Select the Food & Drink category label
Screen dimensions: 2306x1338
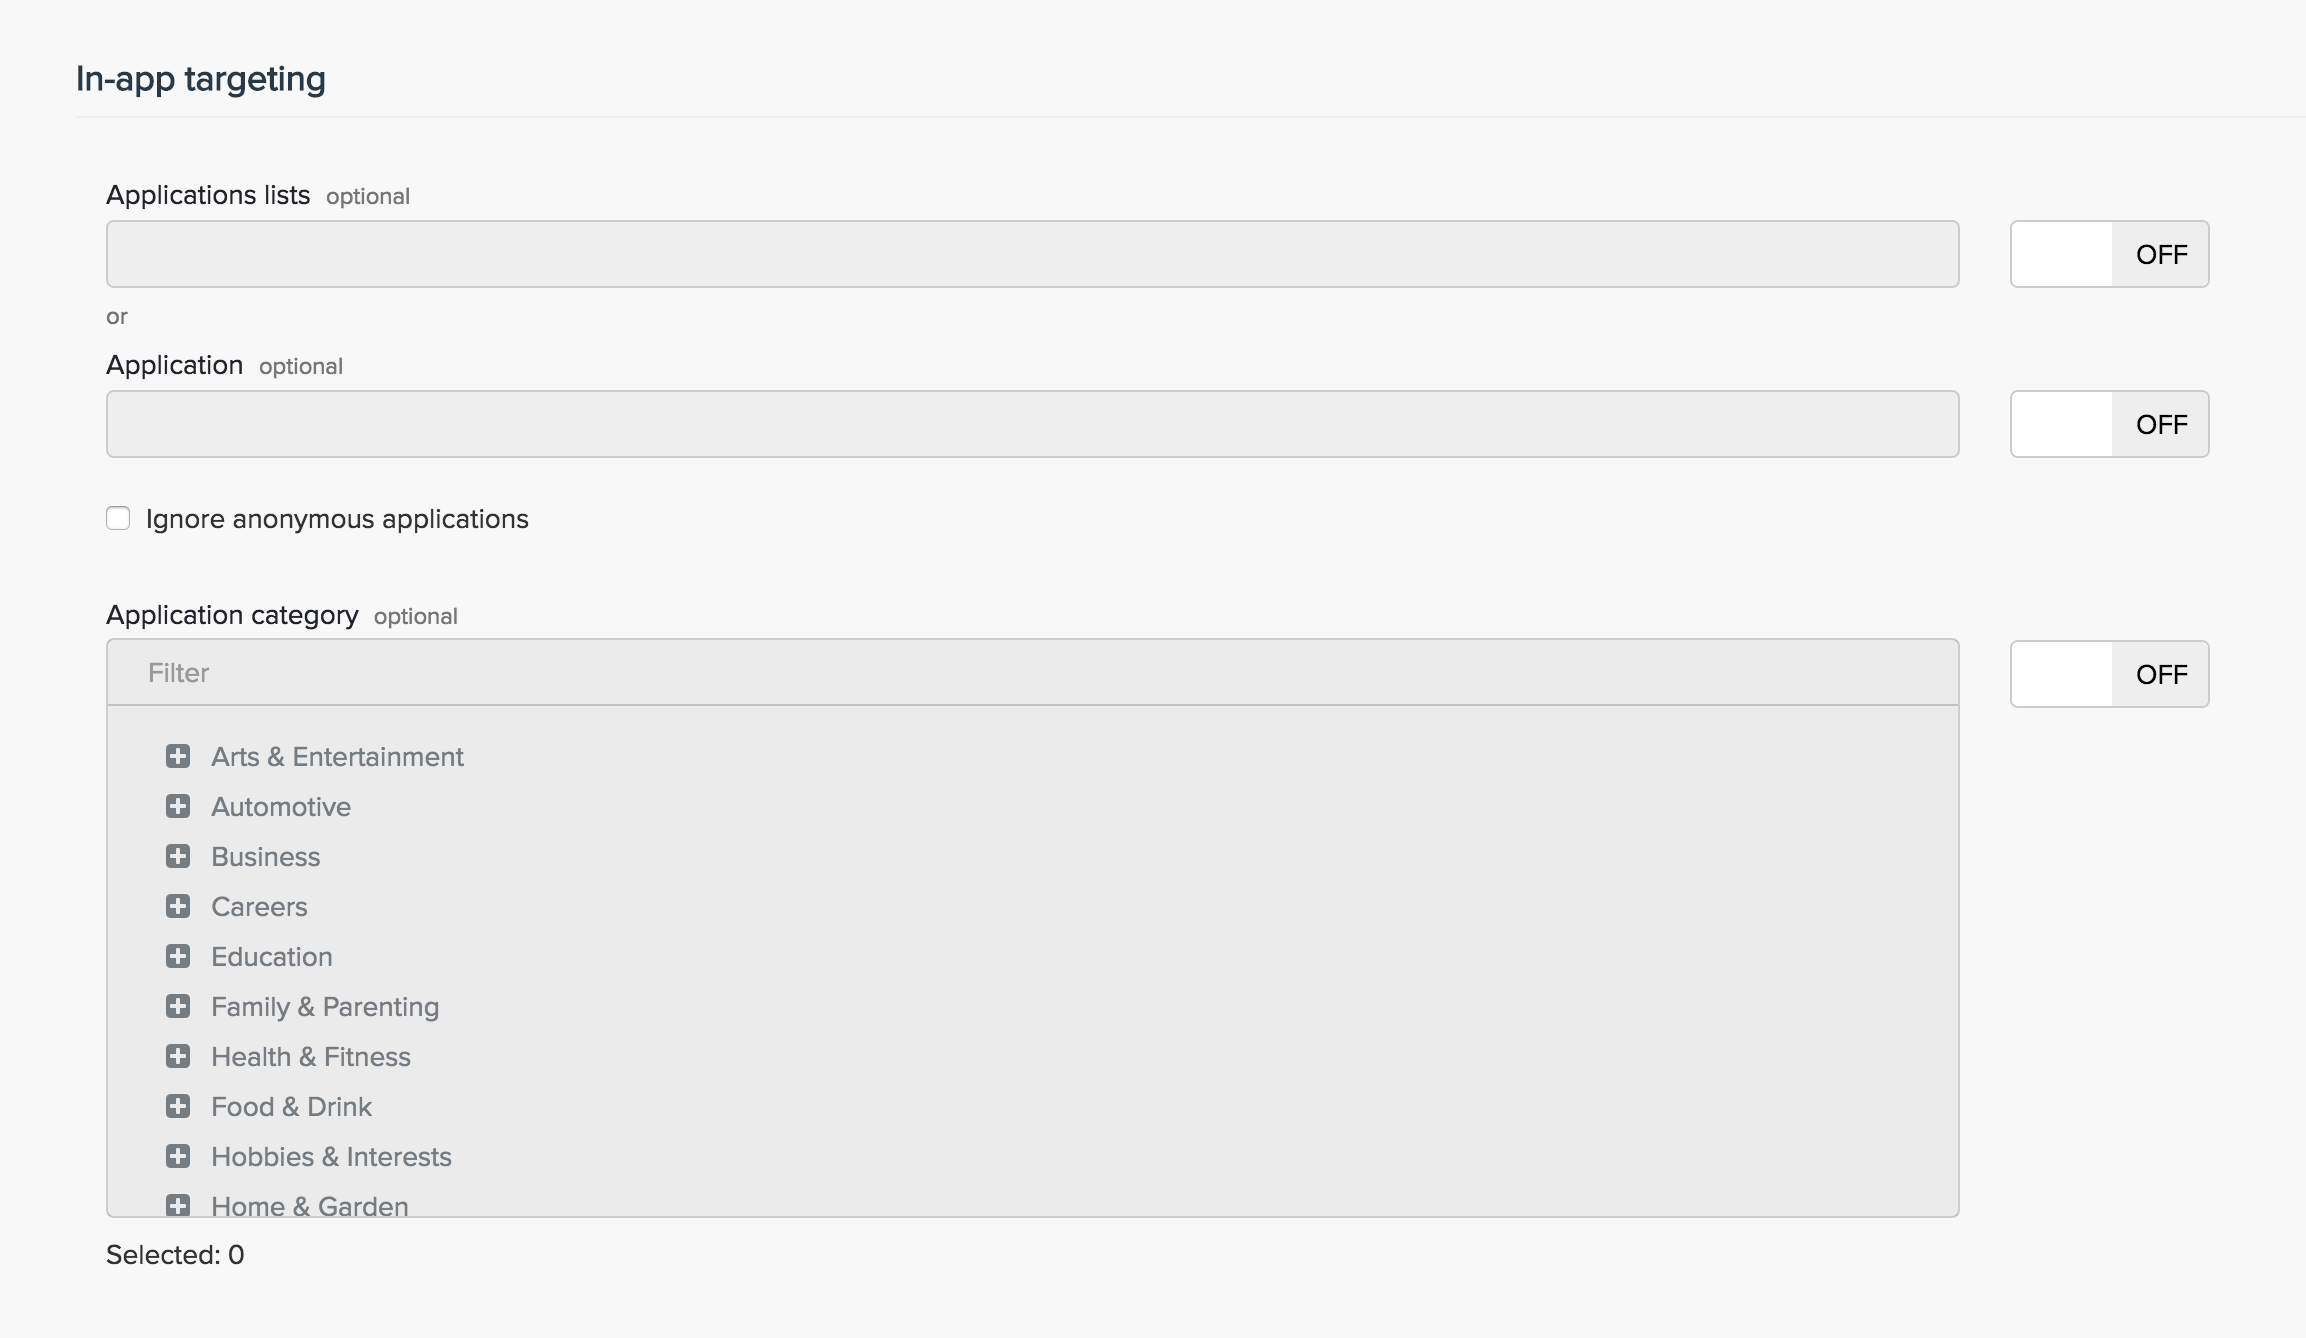291,1107
